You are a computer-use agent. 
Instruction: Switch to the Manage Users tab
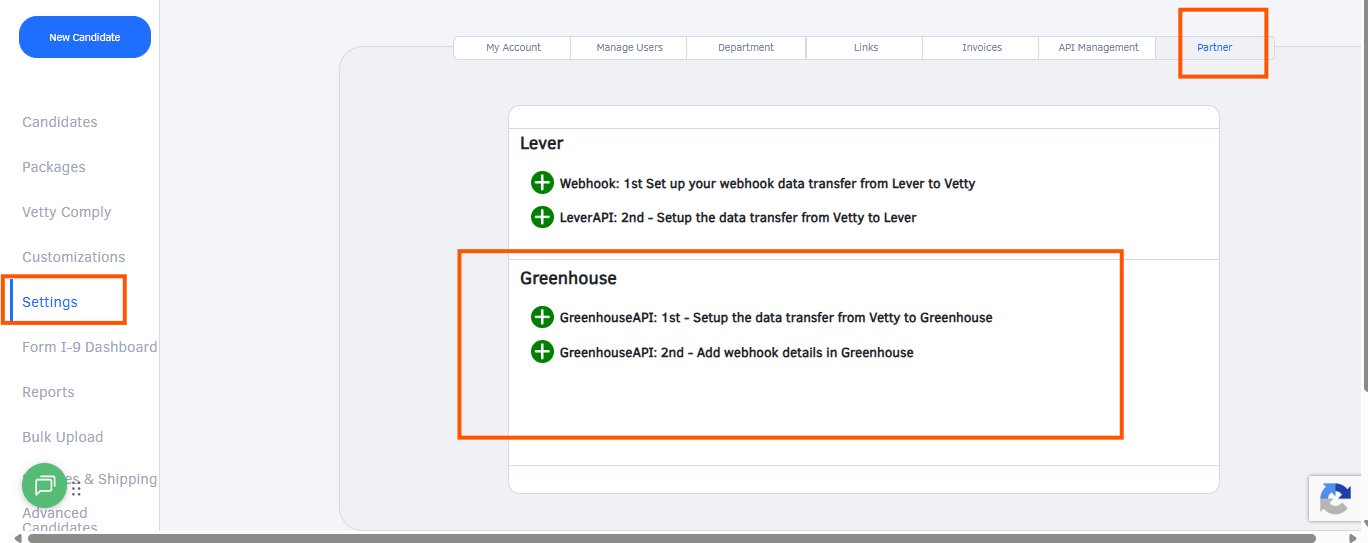click(x=629, y=47)
